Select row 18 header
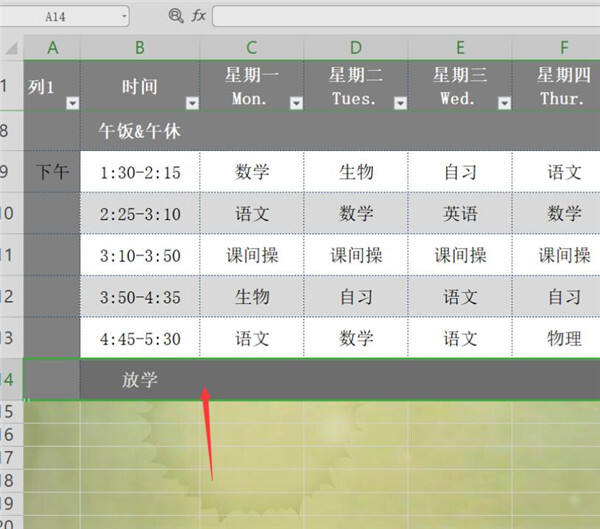 tap(11, 481)
